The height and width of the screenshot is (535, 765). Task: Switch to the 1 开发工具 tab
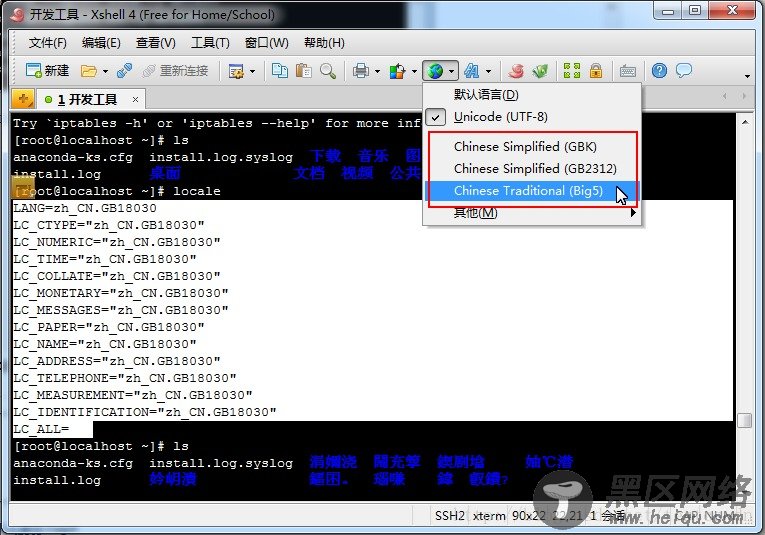coord(87,100)
